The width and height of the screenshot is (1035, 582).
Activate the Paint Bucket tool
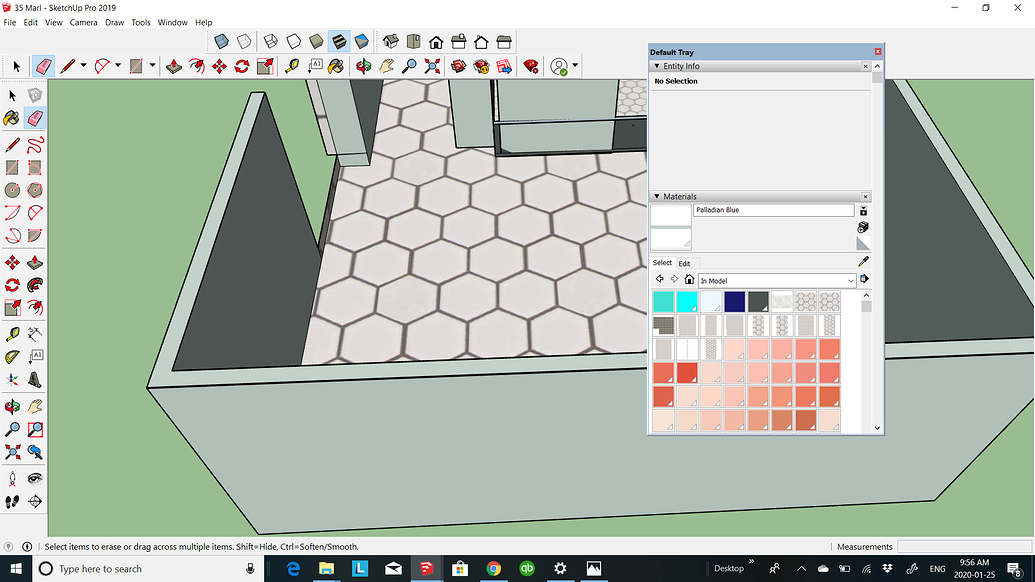[13, 118]
